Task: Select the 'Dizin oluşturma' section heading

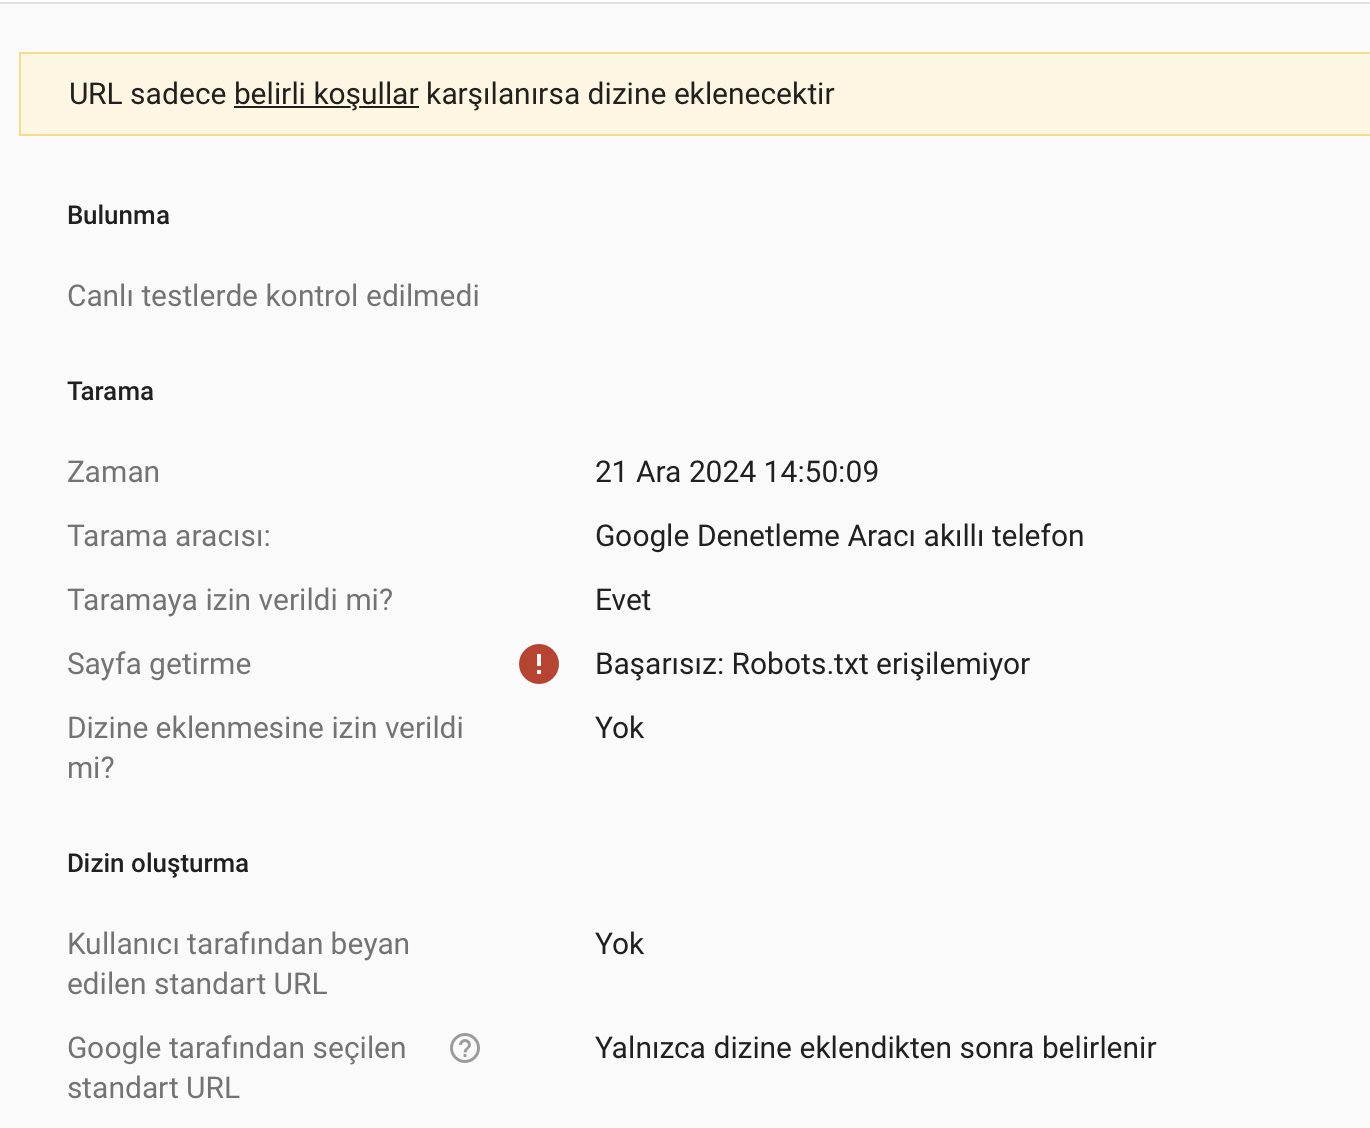Action: click(158, 864)
